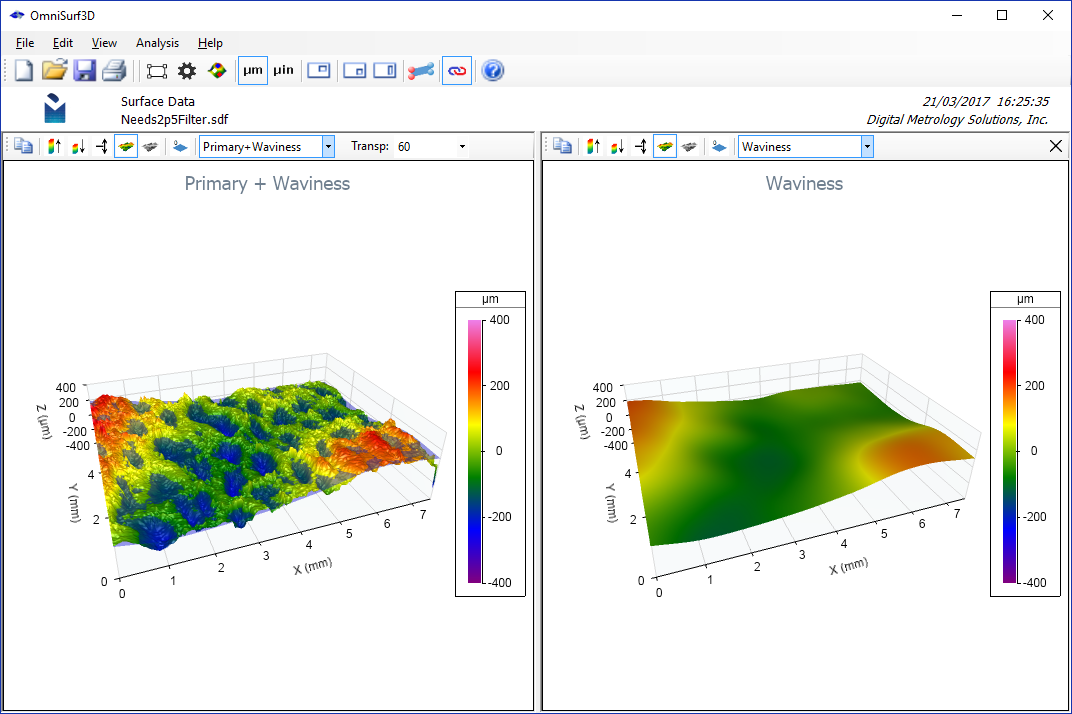
Task: Click the Open file toolbar button
Action: click(x=54, y=70)
